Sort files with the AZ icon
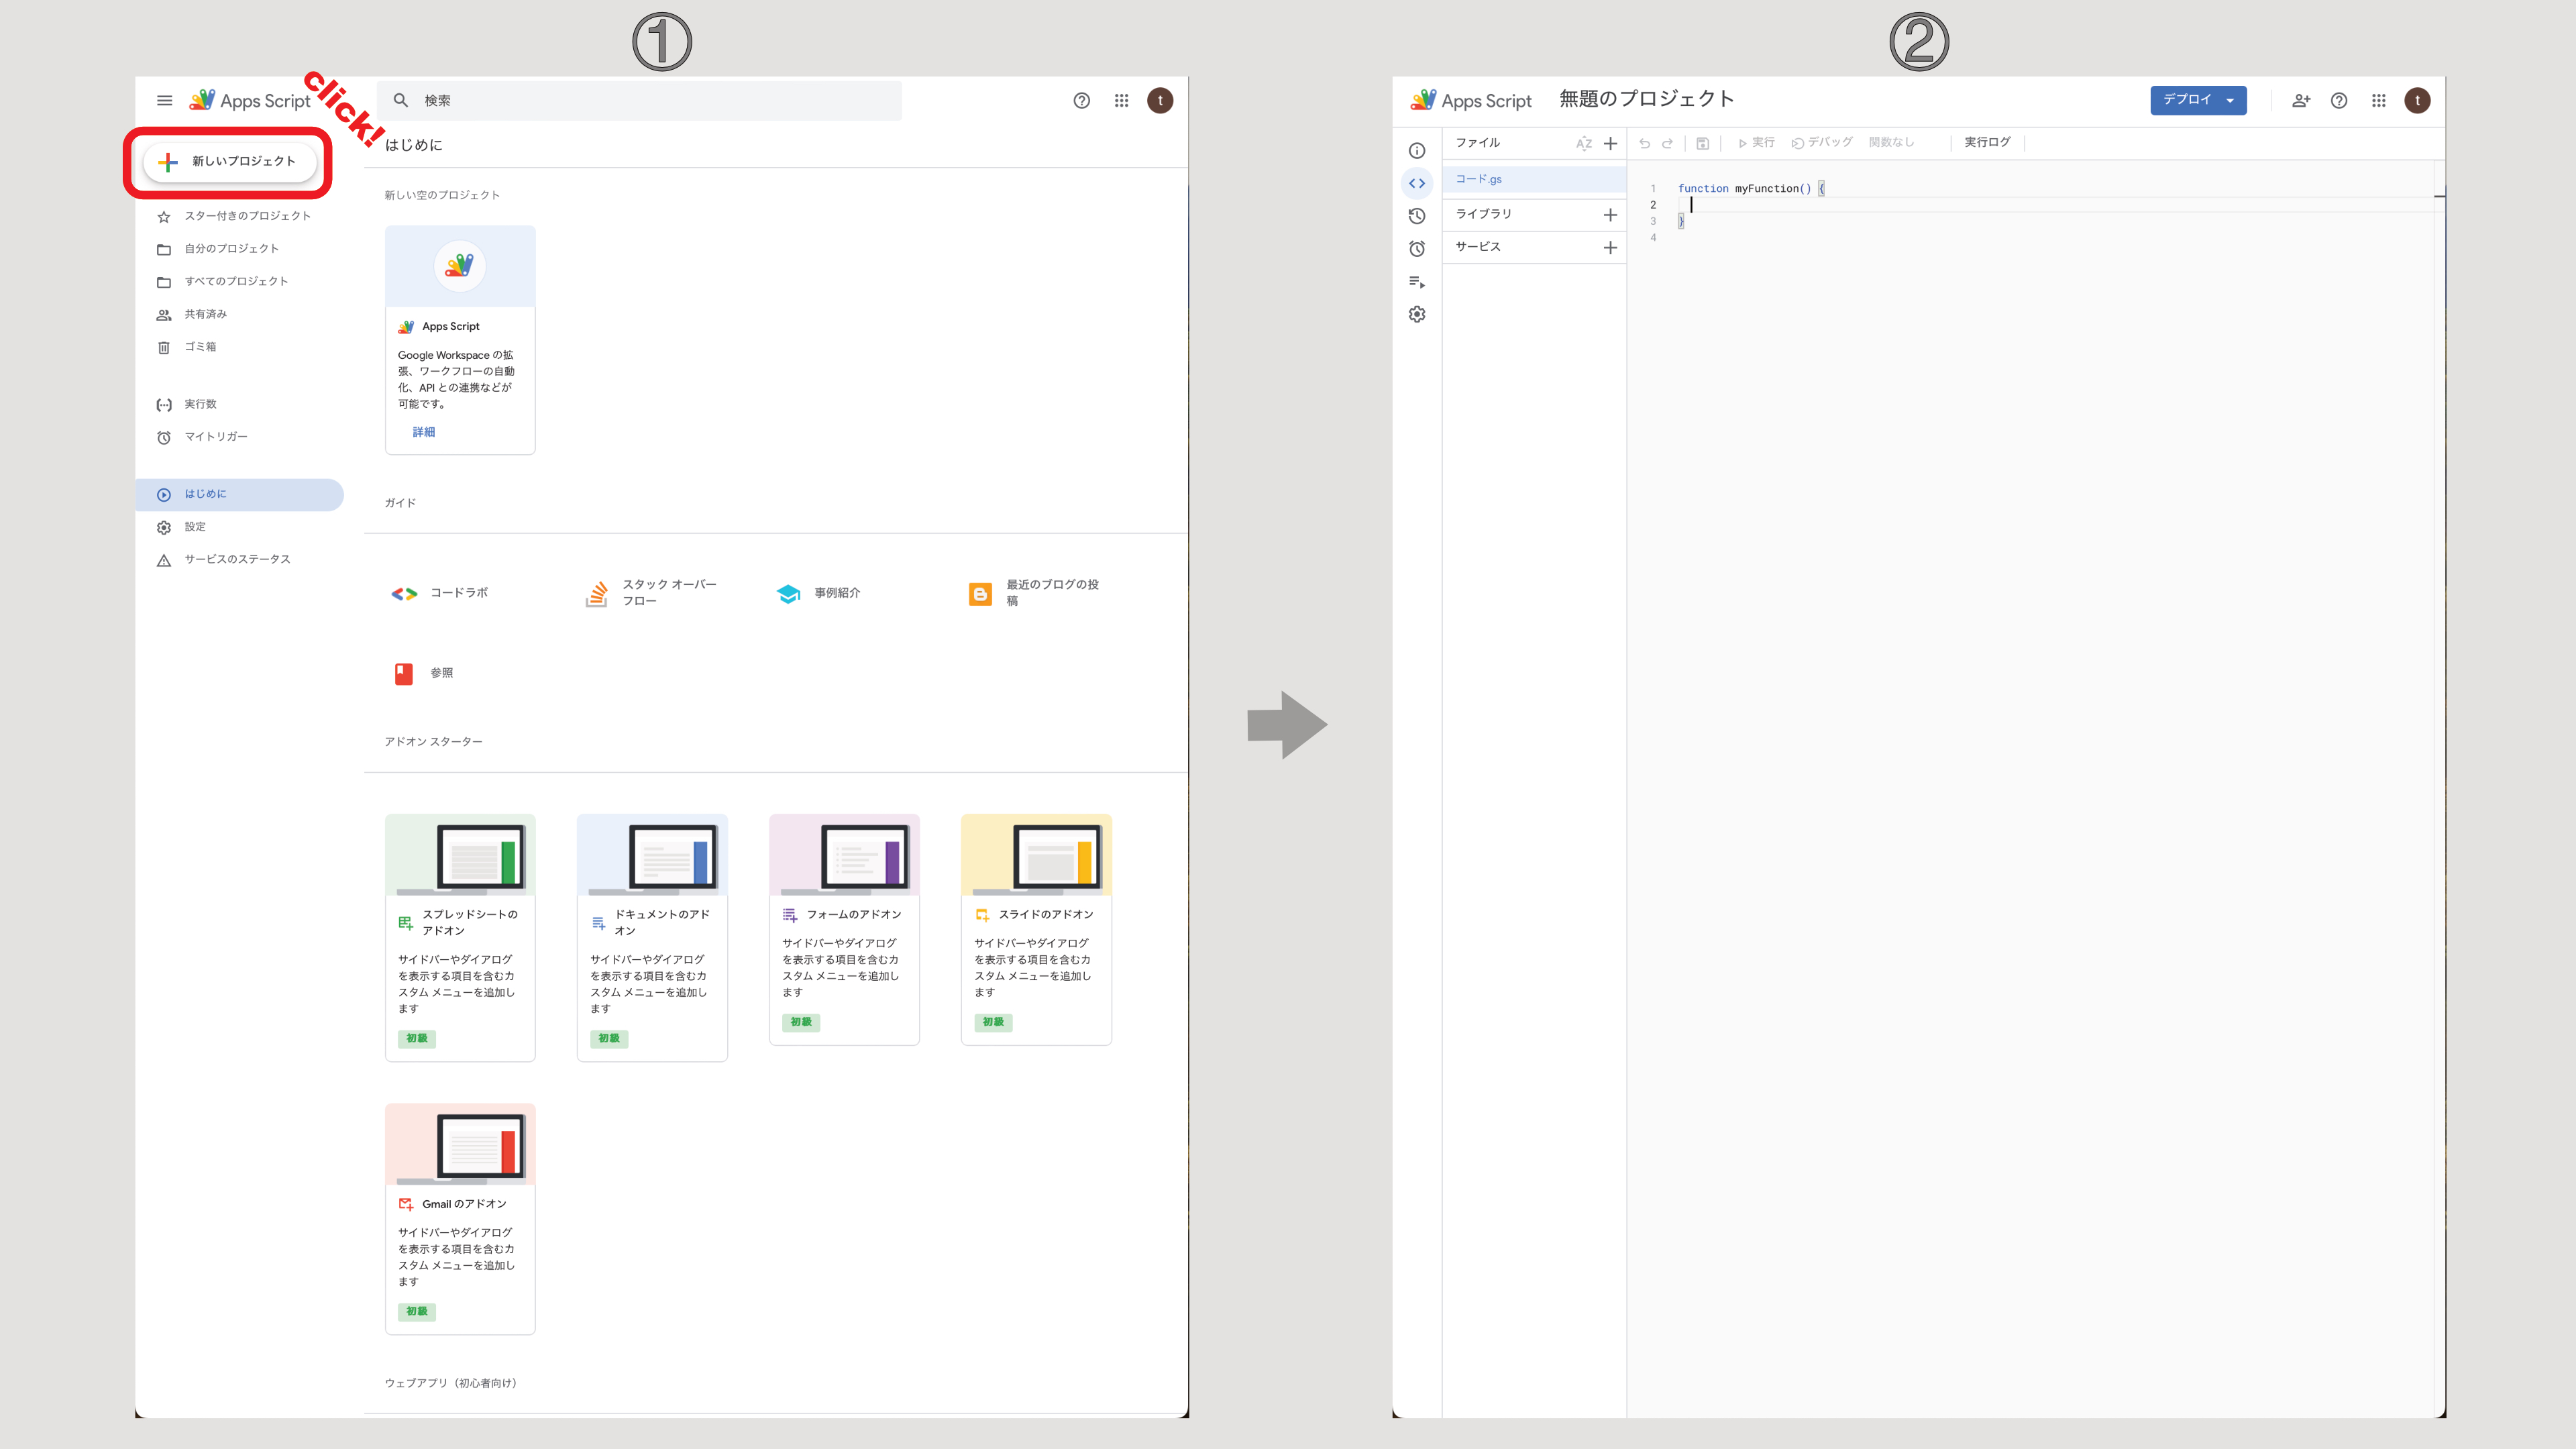 coord(1584,143)
